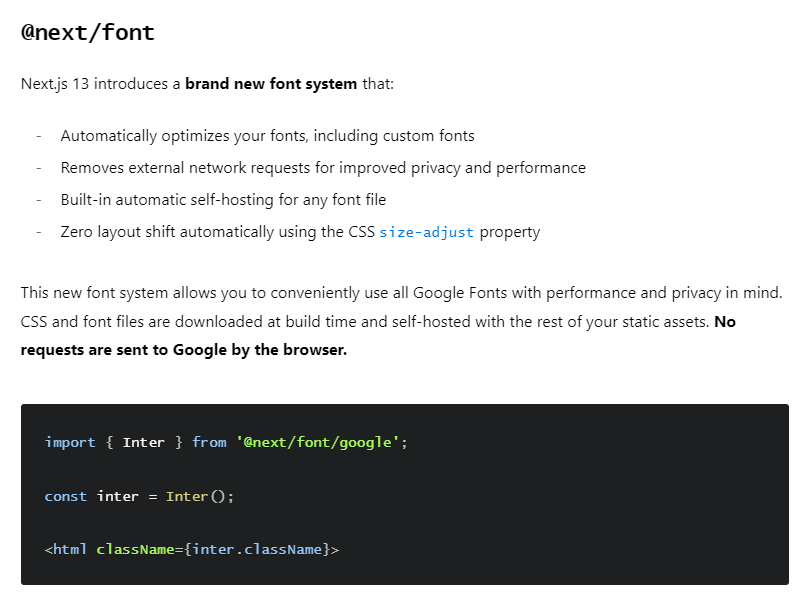Click the '@next/font/google' string in code
This screenshot has width=807, height=599.
(x=318, y=442)
